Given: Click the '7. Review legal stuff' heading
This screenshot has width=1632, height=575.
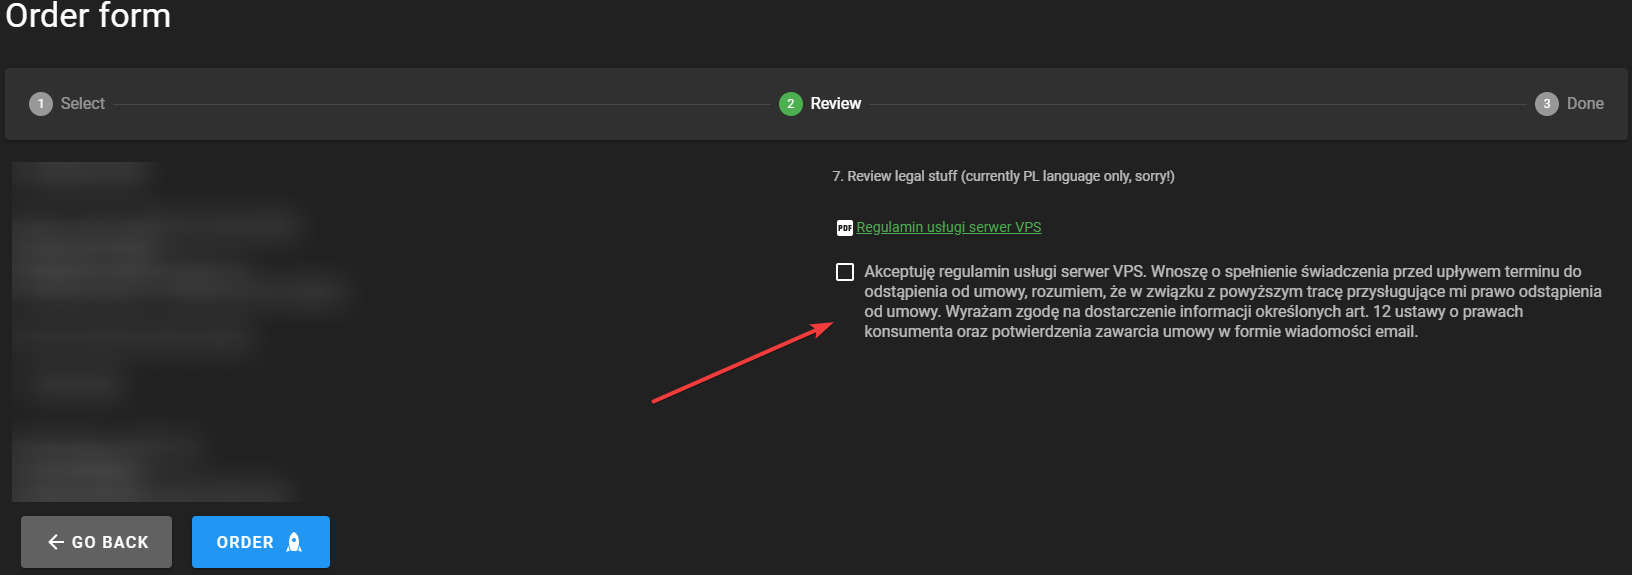Looking at the screenshot, I should click(x=1003, y=176).
